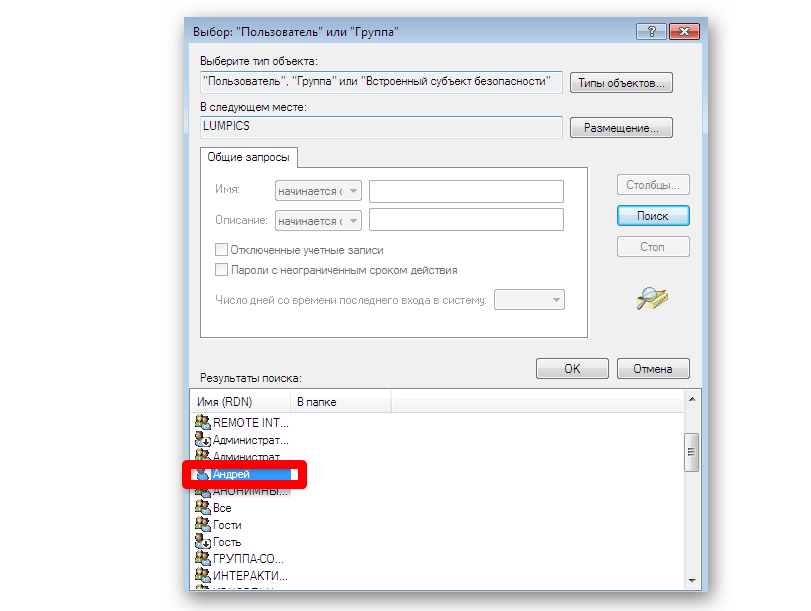This screenshot has width=811, height=611.
Task: Click the В папке column header
Action: pyautogui.click(x=340, y=402)
